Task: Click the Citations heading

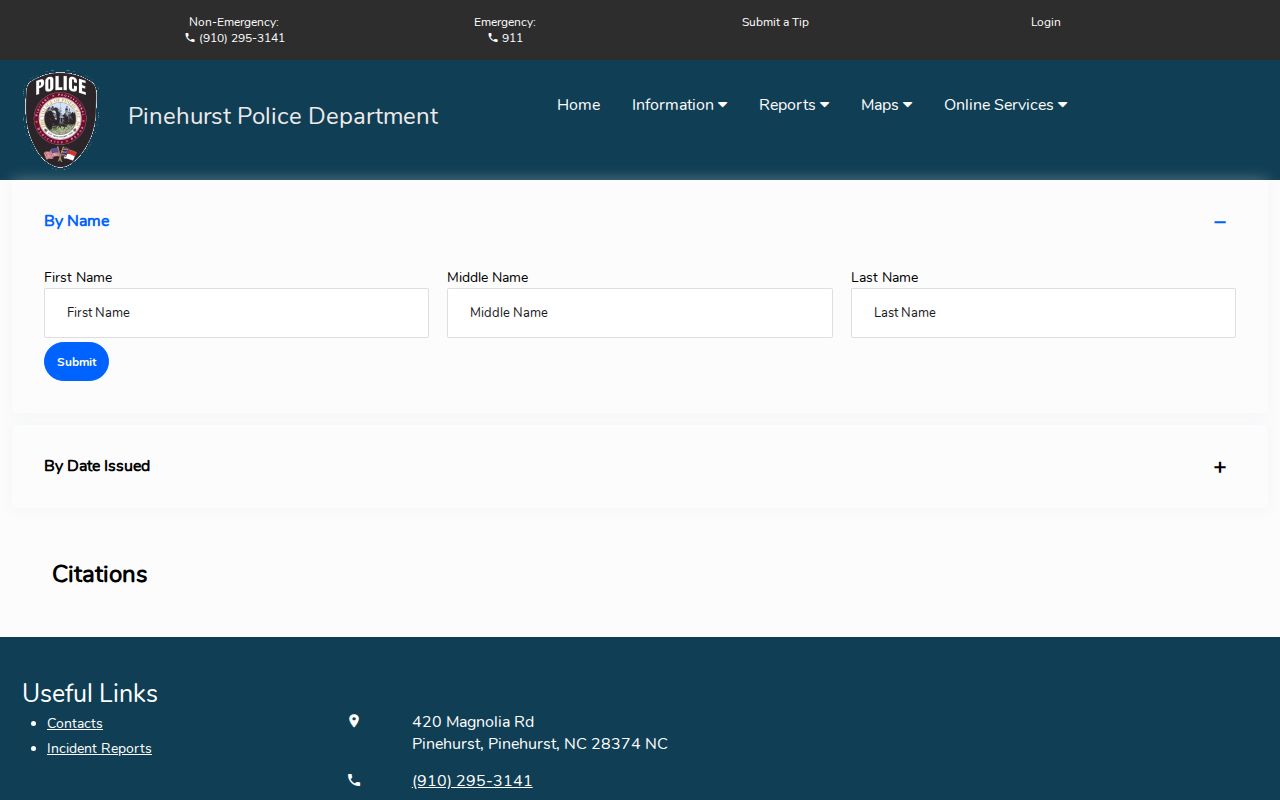Action: coord(100,574)
